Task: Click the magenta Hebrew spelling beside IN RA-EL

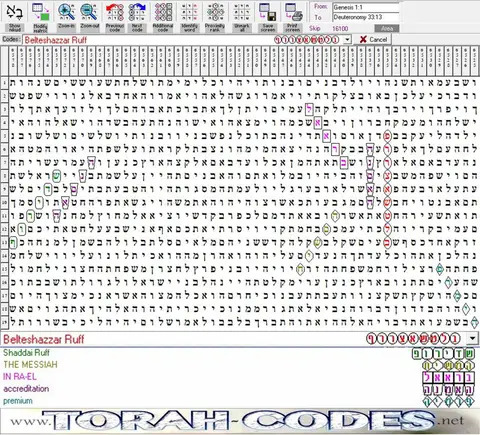Action: (x=449, y=377)
